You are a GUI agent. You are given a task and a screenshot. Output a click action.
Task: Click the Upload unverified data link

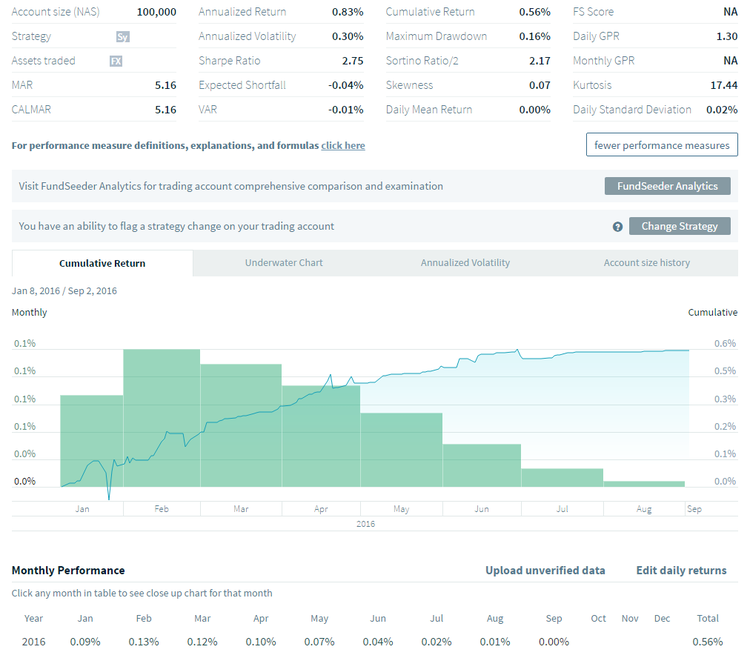tap(545, 570)
